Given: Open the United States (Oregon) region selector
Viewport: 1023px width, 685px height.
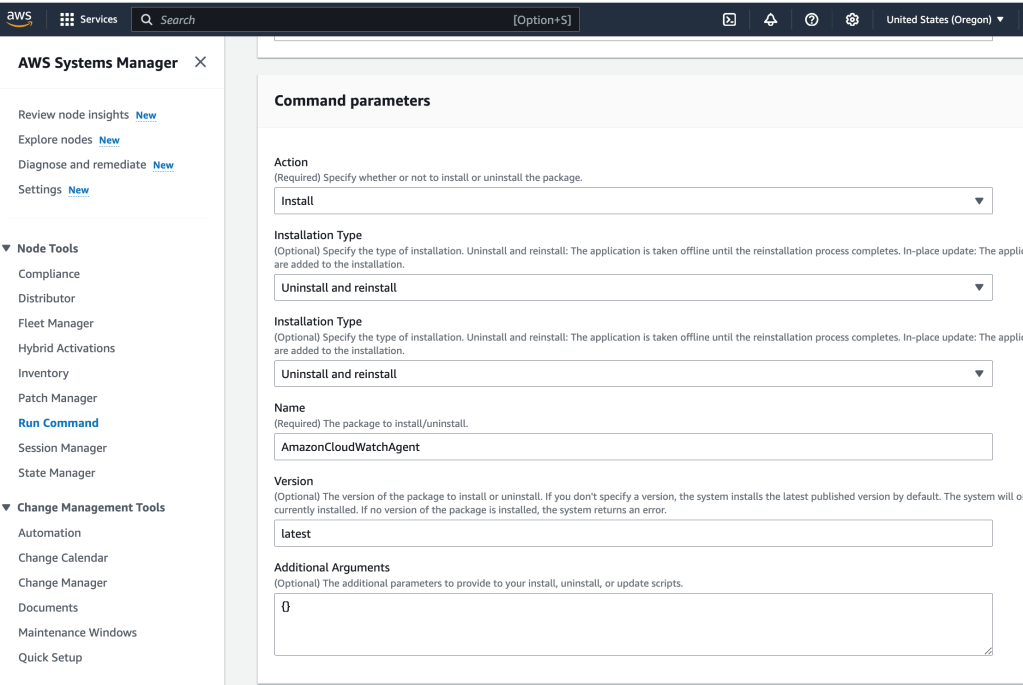Looking at the screenshot, I should (x=944, y=19).
